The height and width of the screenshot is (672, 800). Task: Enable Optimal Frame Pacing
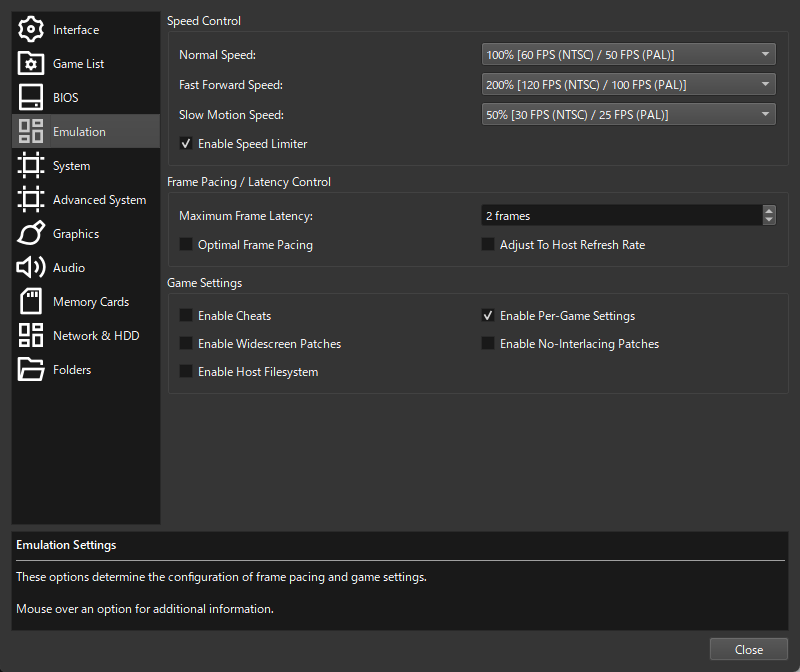pyautogui.click(x=186, y=244)
